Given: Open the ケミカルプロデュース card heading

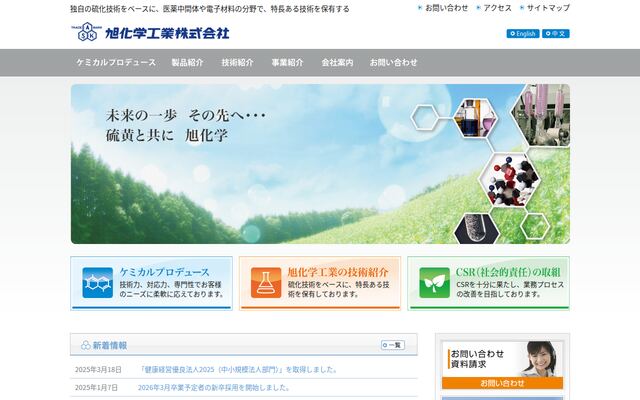Looking at the screenshot, I should (x=164, y=272).
